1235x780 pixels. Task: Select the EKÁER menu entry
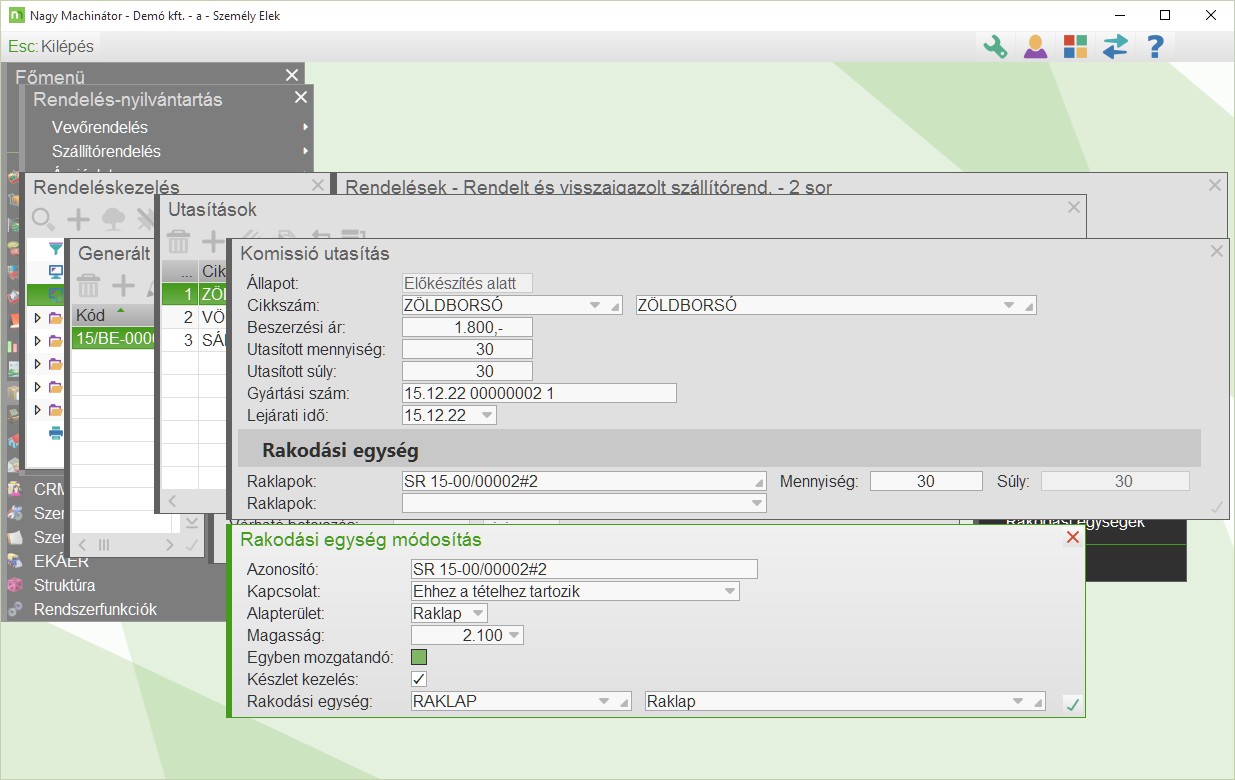pos(61,561)
